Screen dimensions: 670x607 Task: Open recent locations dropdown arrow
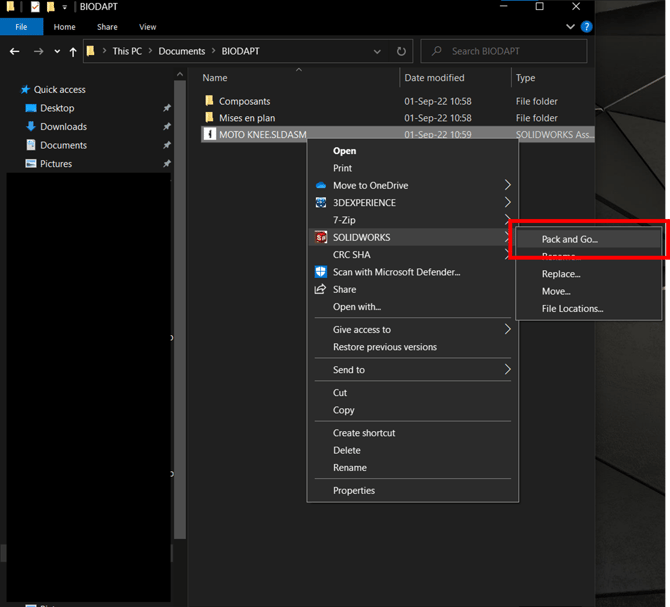coord(57,52)
